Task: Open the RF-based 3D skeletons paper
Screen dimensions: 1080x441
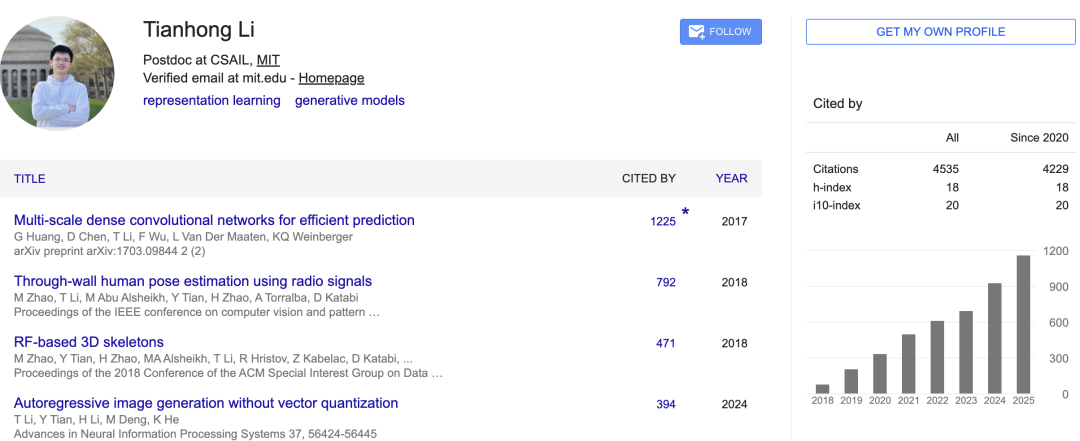Action: (89, 342)
